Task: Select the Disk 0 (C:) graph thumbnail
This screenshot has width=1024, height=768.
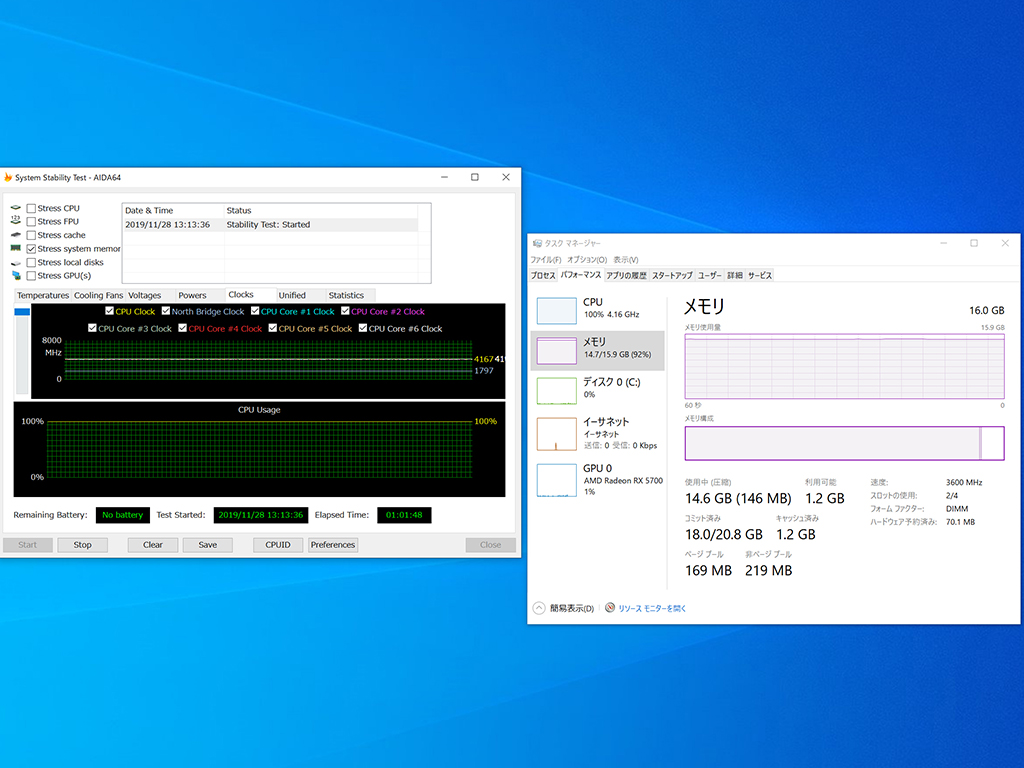Action: [x=556, y=391]
